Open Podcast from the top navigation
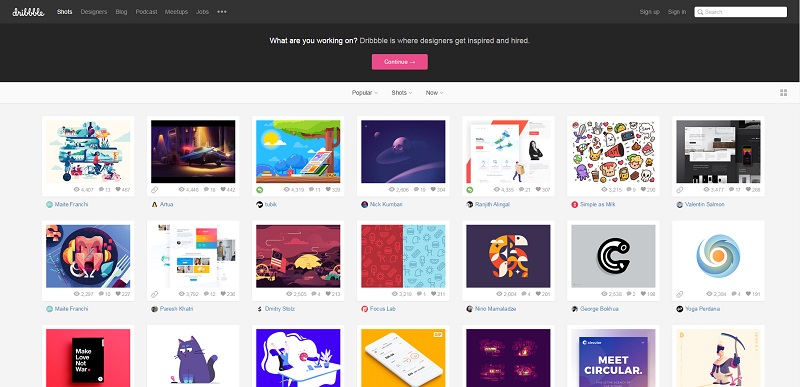The height and width of the screenshot is (387, 800). pyautogui.click(x=146, y=12)
